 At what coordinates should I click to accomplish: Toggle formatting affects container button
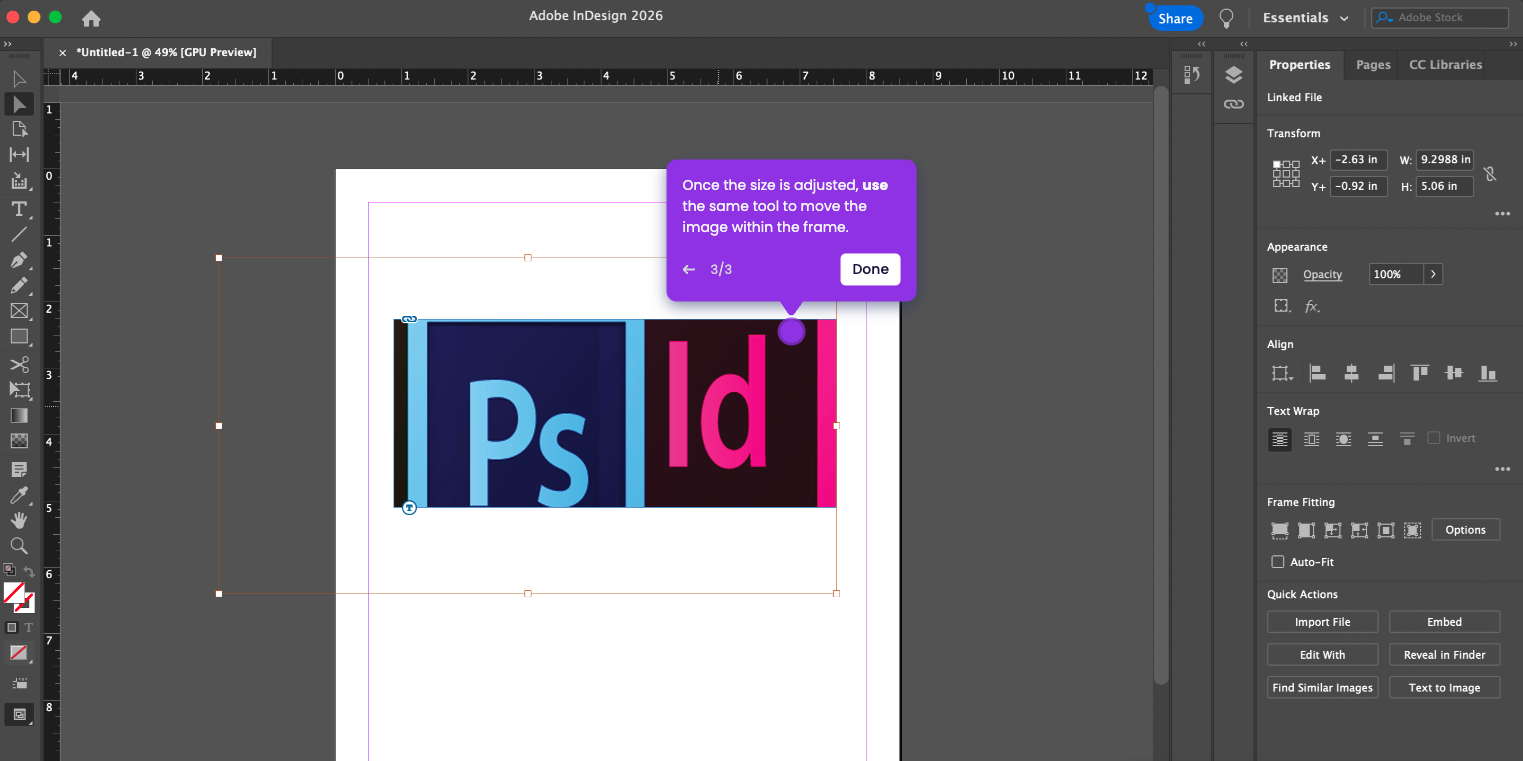11,627
